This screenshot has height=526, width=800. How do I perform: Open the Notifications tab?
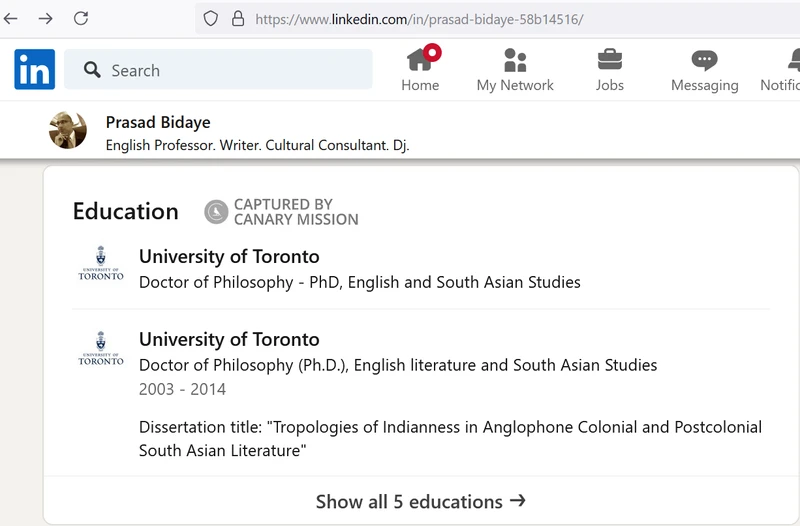pos(781,70)
